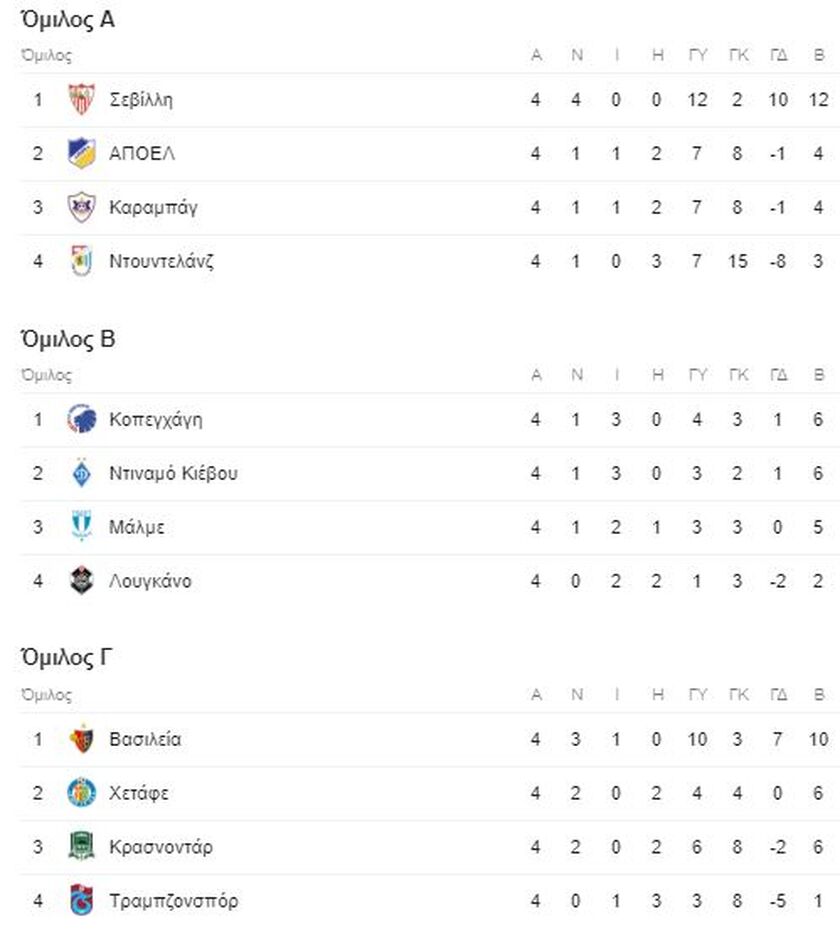This screenshot has width=840, height=946.
Task: Click the Ντιναμό Κιέβου diamond emblem
Action: (x=81, y=473)
